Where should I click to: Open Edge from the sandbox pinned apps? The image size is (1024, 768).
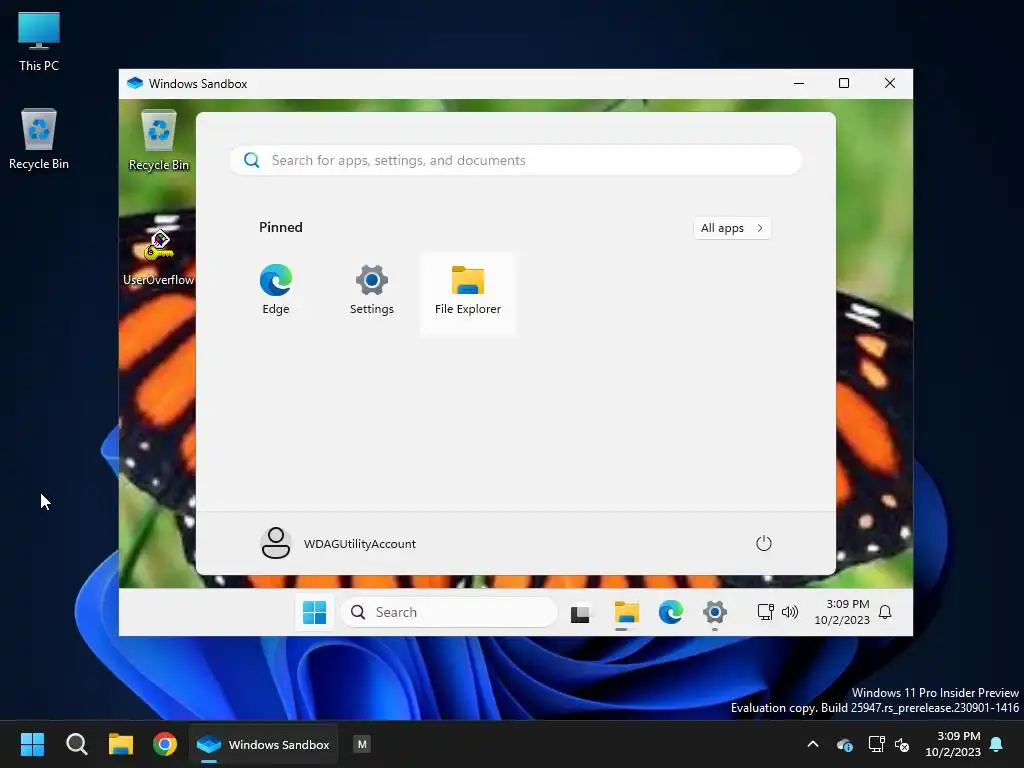[x=276, y=290]
